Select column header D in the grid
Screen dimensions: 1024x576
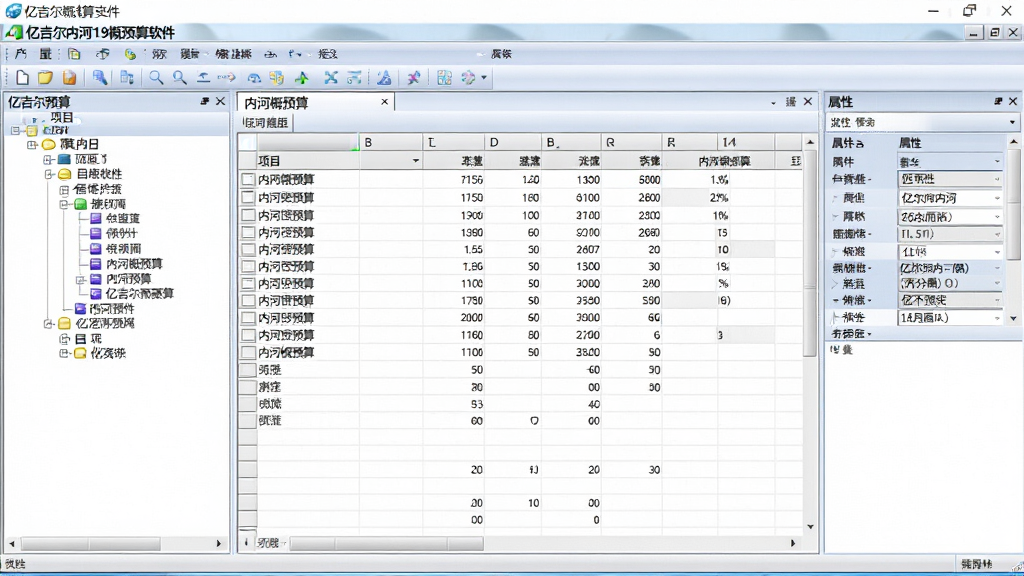[x=513, y=142]
